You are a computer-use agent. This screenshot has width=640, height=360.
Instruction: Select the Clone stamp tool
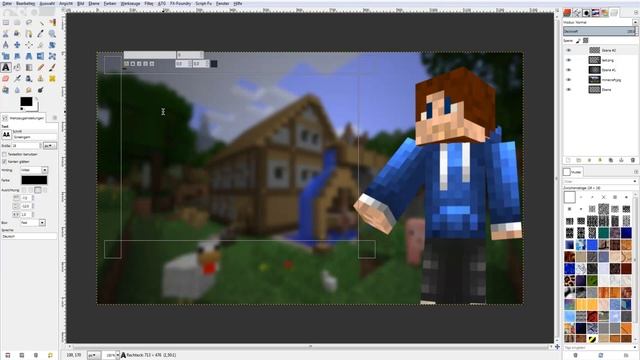coord(41,78)
